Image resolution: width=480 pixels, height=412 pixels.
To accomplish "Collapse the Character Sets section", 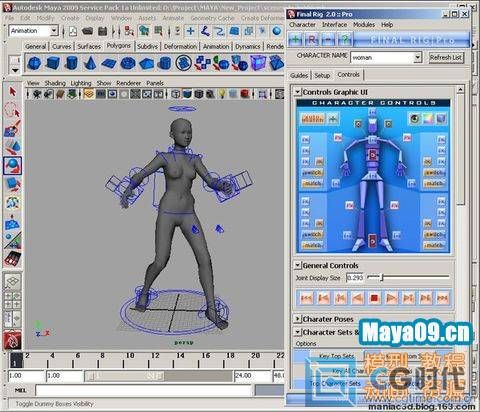I will pyautogui.click(x=298, y=332).
